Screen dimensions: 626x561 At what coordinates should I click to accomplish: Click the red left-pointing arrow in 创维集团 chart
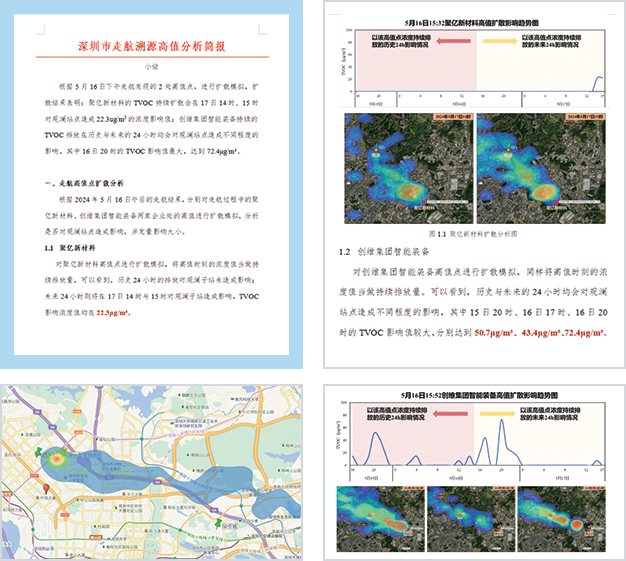pyautogui.click(x=450, y=414)
